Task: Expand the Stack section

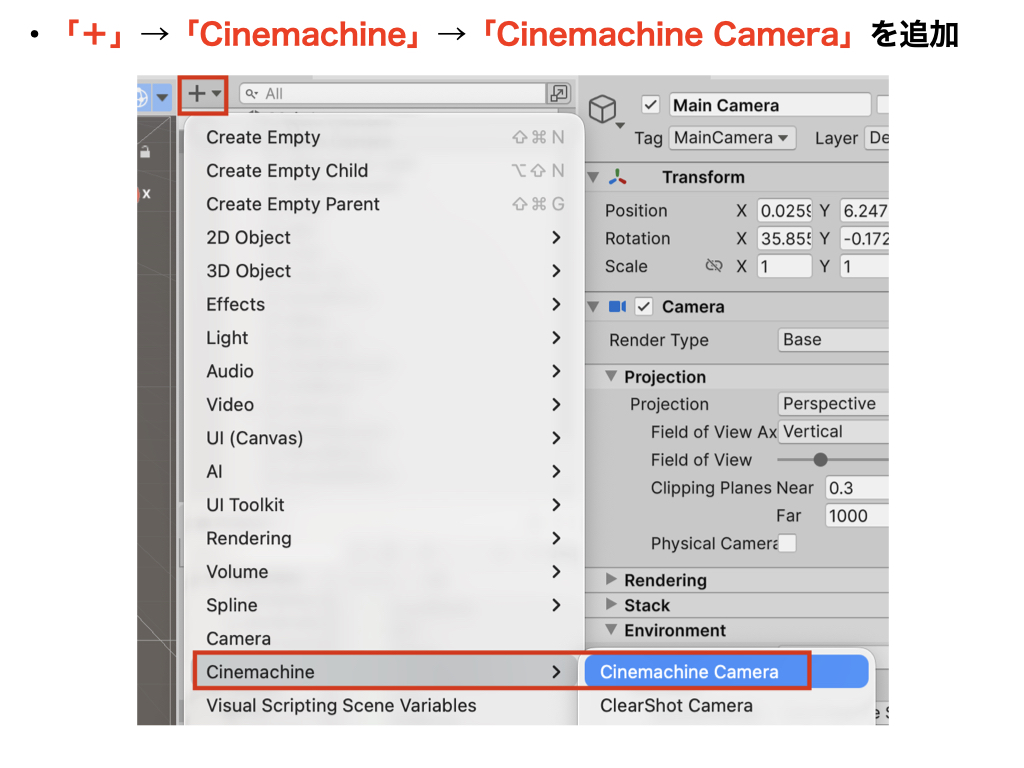Action: click(612, 605)
